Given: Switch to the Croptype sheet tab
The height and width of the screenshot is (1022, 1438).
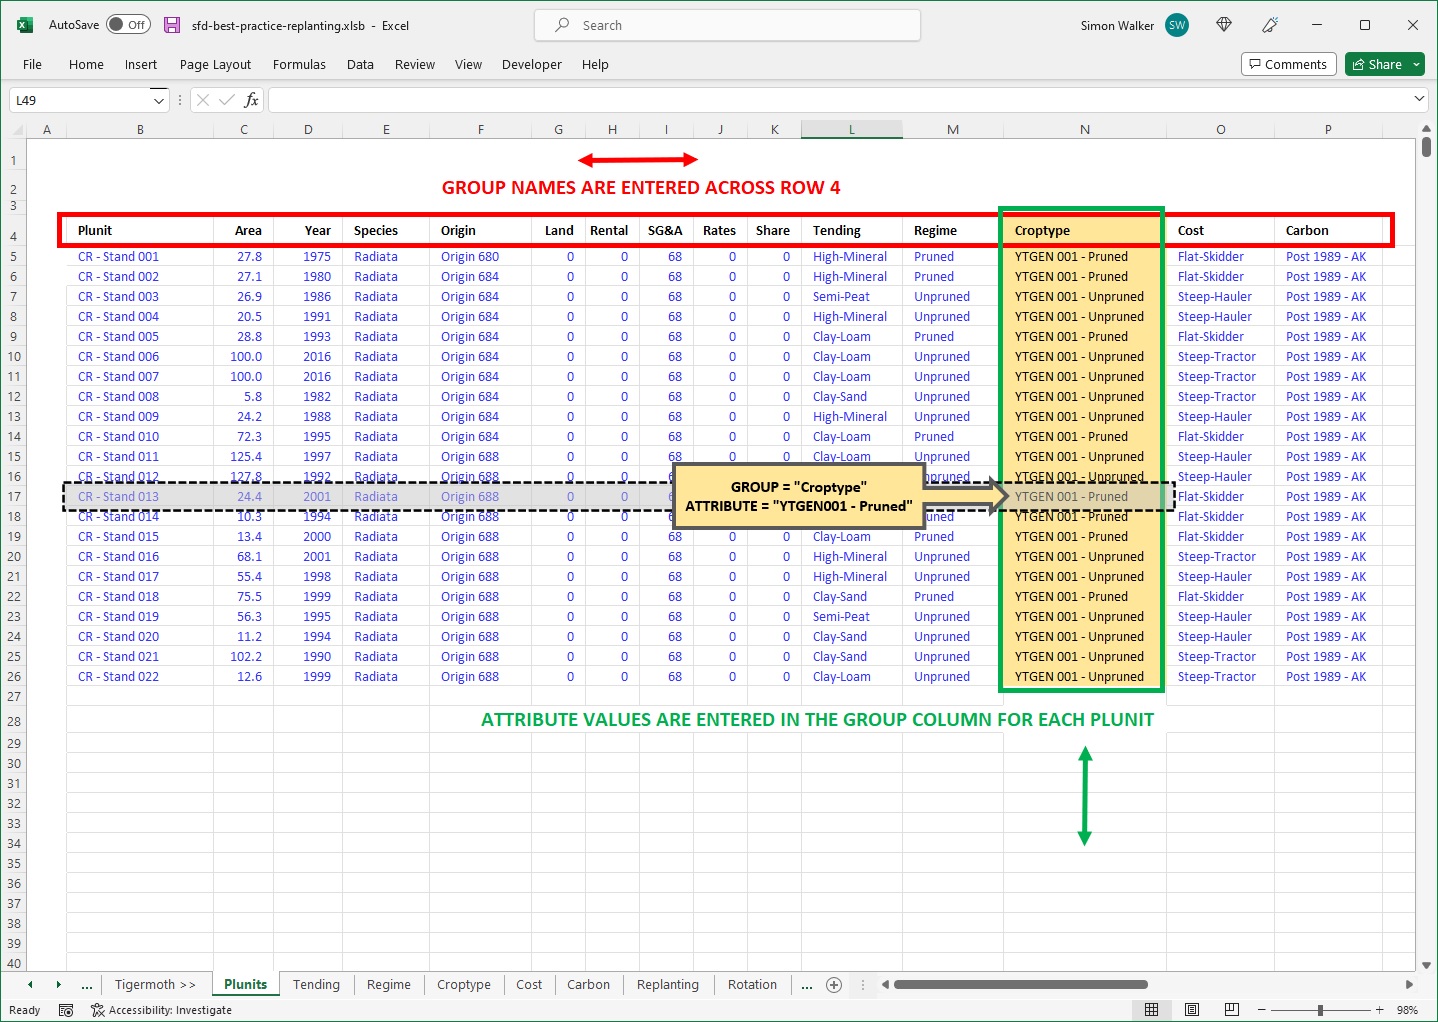Looking at the screenshot, I should pyautogui.click(x=464, y=985).
